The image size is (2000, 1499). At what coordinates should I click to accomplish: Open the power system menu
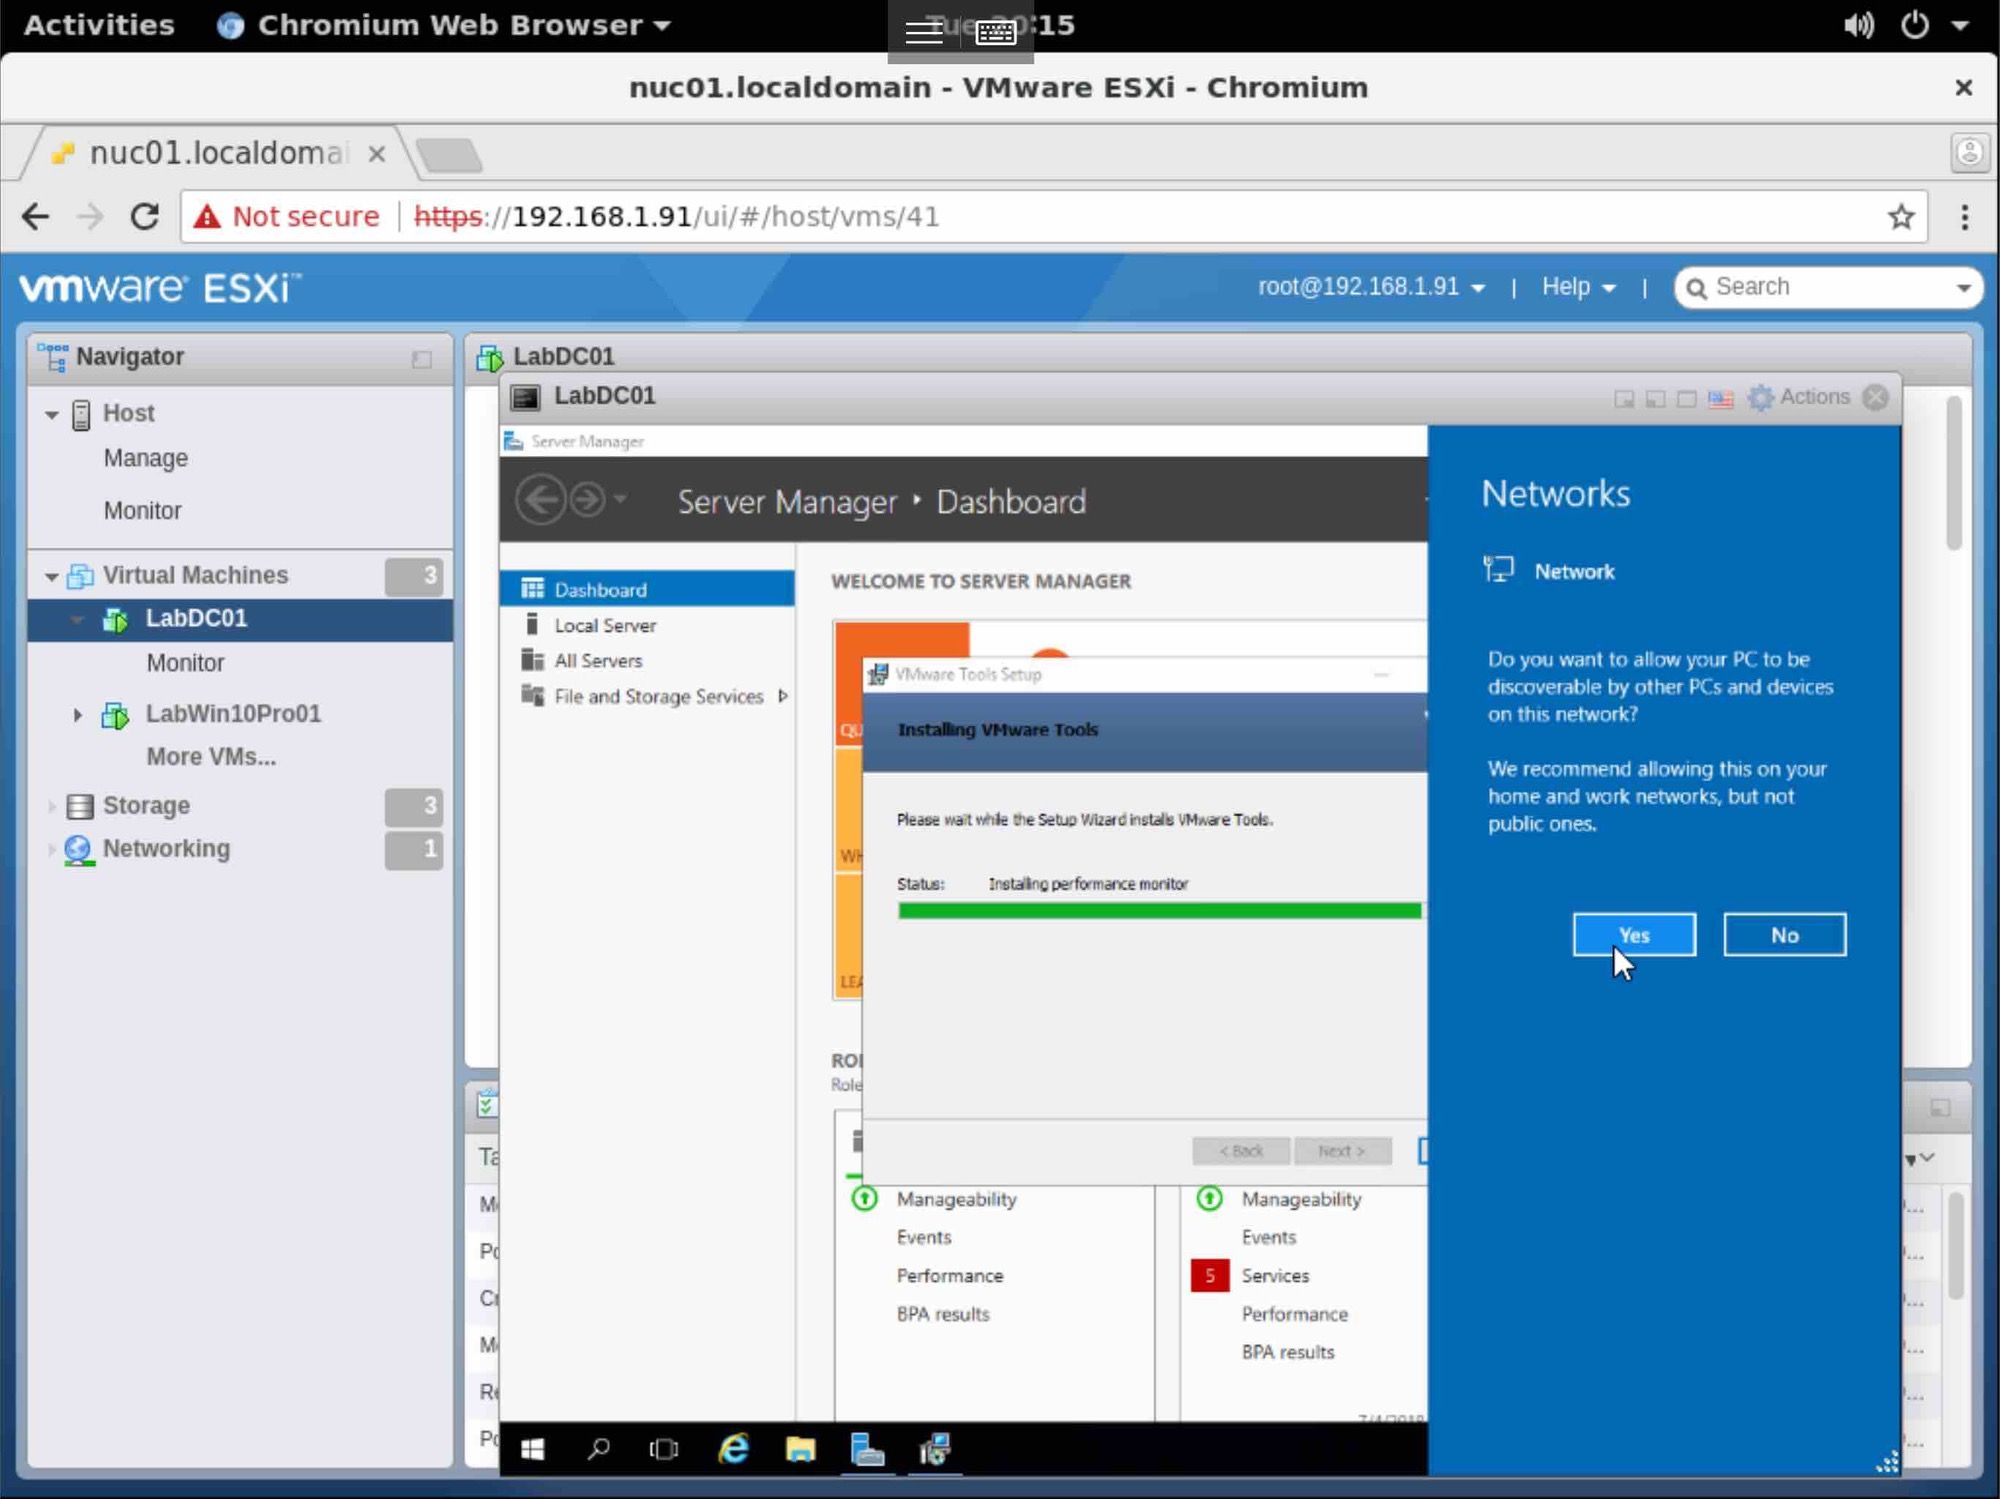point(1914,25)
